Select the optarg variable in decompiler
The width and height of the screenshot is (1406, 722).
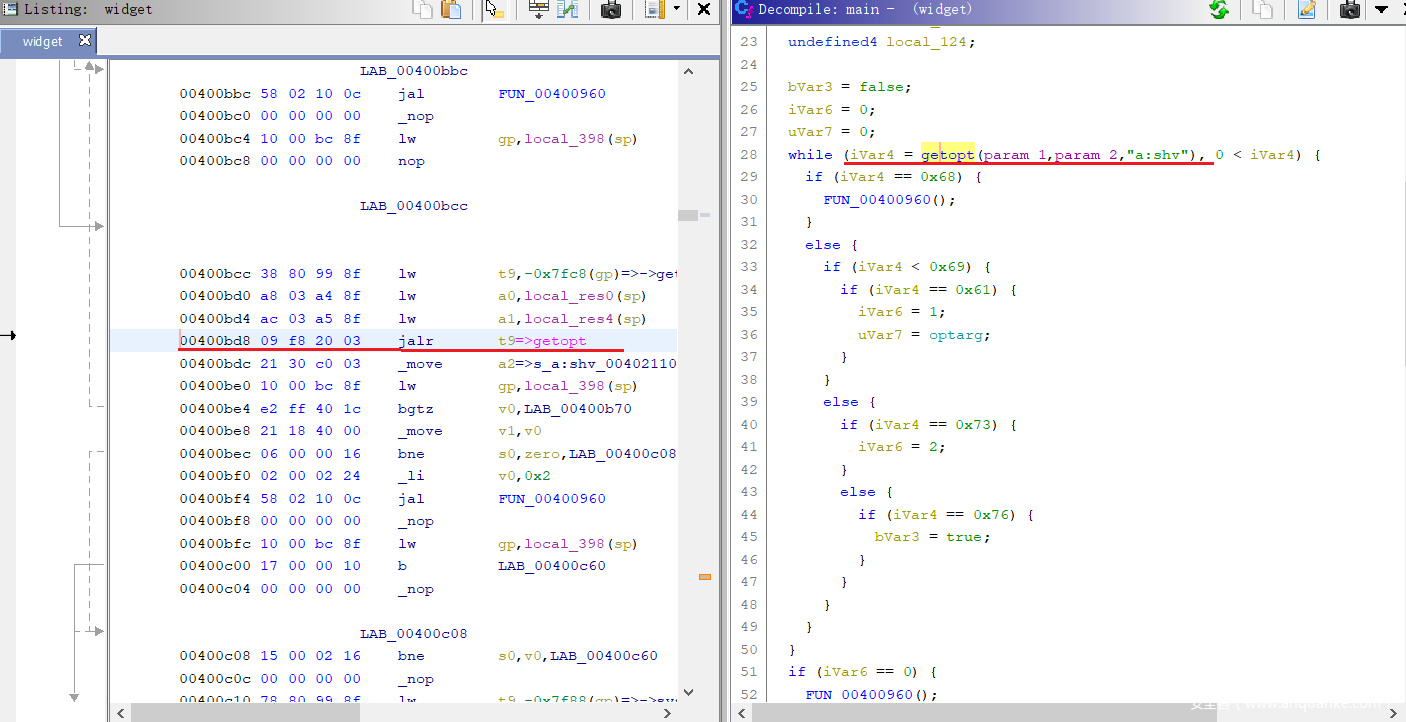point(959,335)
